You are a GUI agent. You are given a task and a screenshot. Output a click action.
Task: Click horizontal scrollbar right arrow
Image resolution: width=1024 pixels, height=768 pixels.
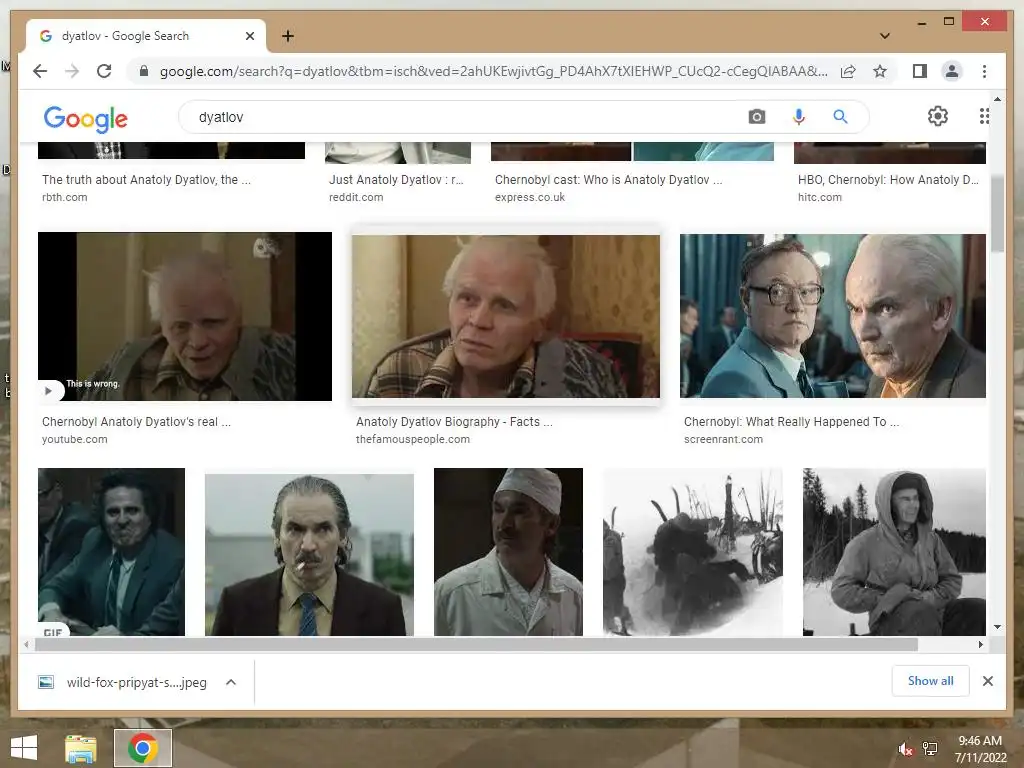click(x=980, y=645)
